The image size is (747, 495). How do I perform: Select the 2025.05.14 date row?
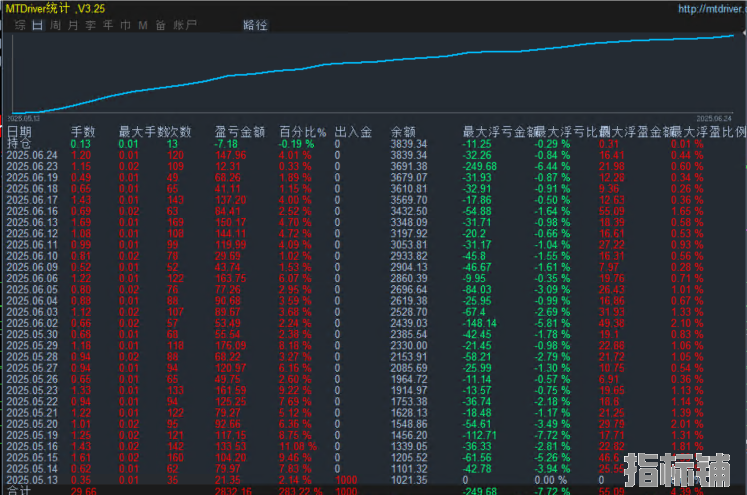(x=32, y=469)
